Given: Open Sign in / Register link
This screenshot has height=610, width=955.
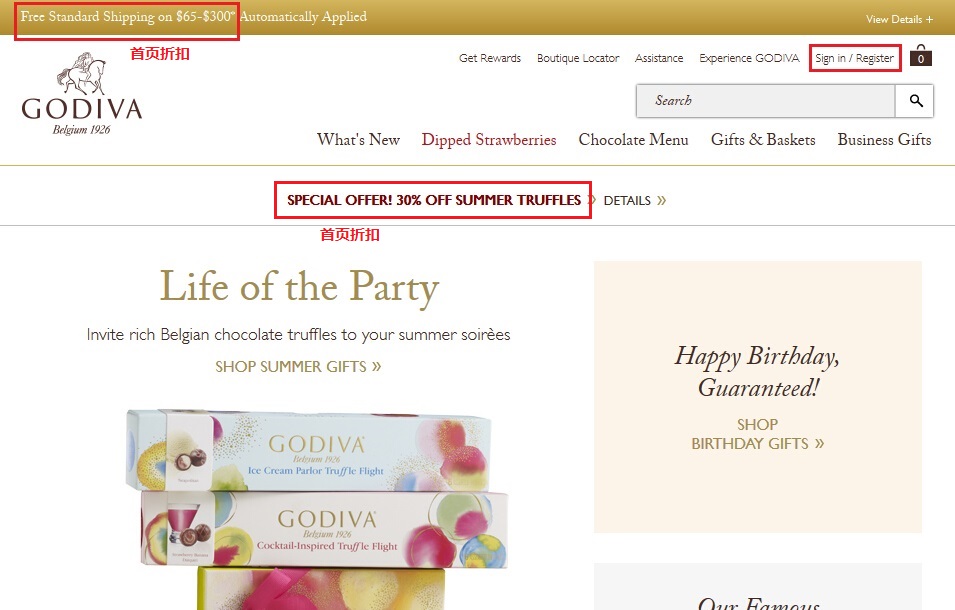Looking at the screenshot, I should 855,58.
